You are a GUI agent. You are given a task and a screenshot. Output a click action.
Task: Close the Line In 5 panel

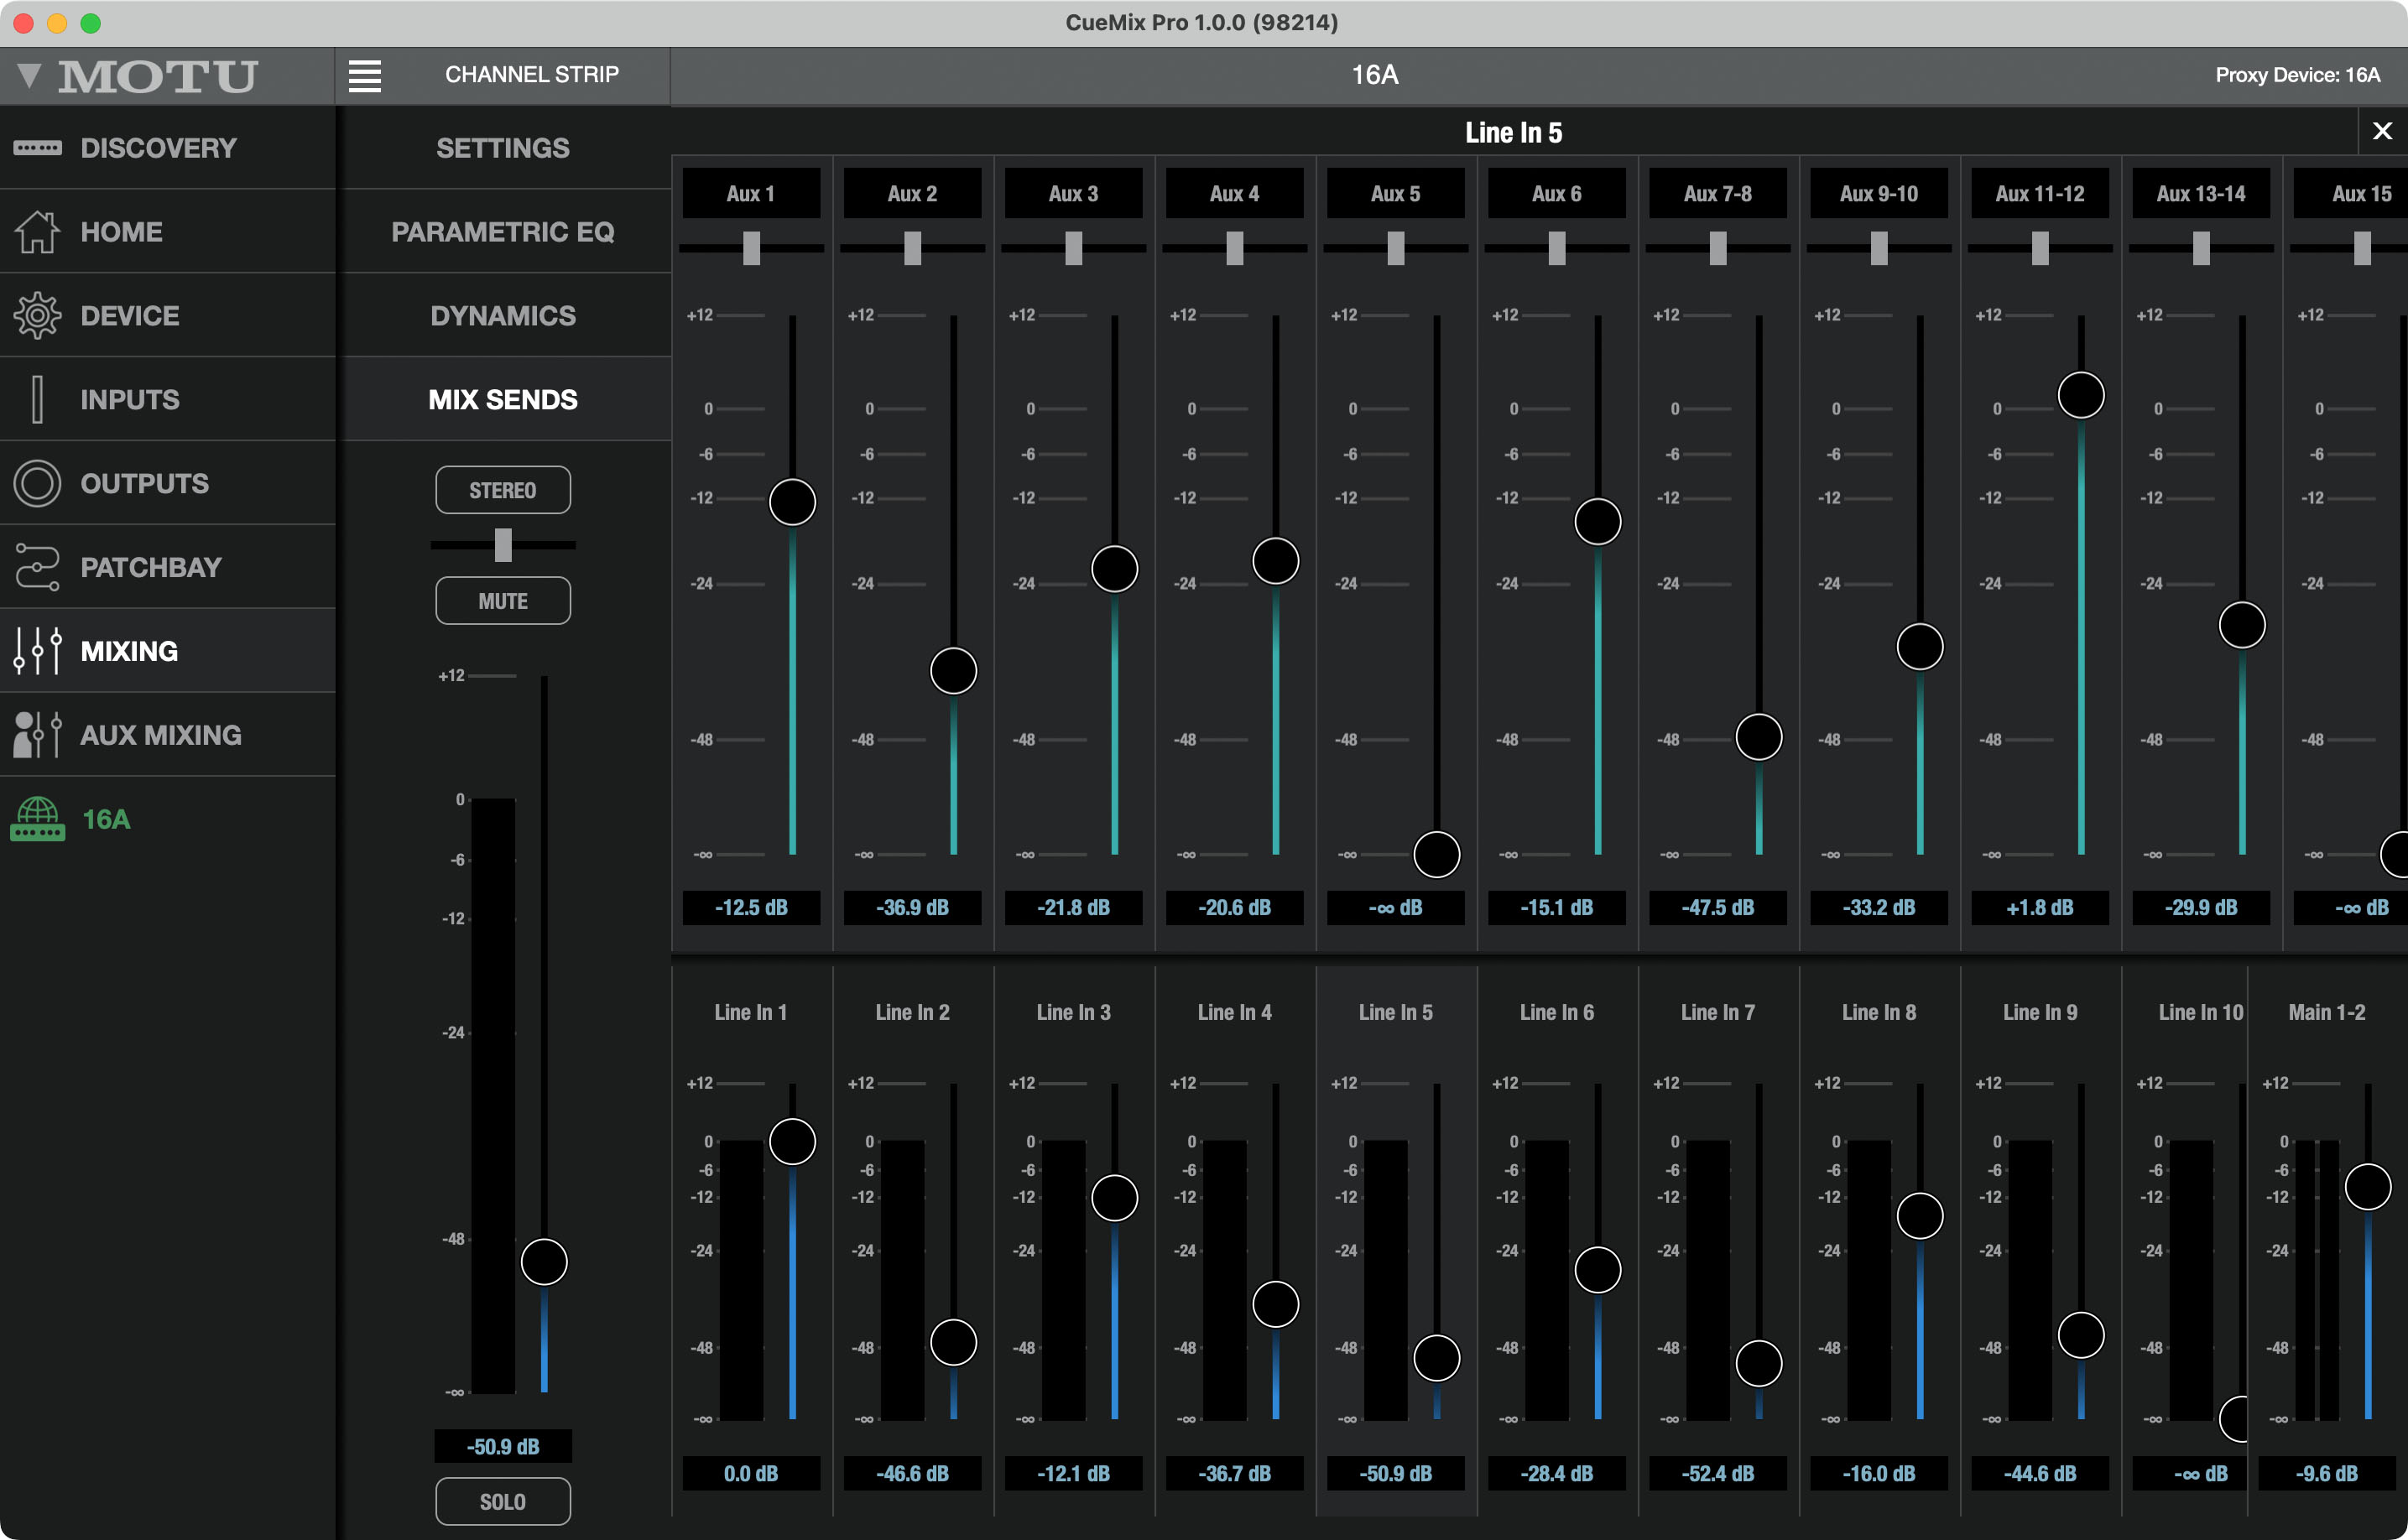click(x=2382, y=131)
